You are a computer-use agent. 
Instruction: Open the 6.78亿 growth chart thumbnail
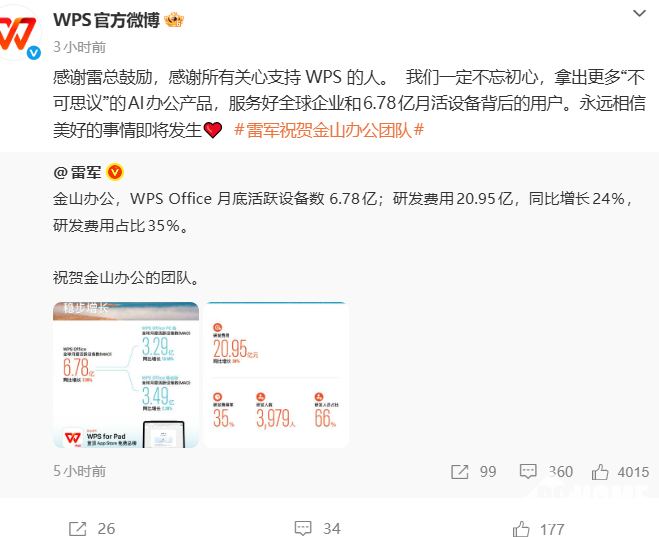tap(126, 375)
